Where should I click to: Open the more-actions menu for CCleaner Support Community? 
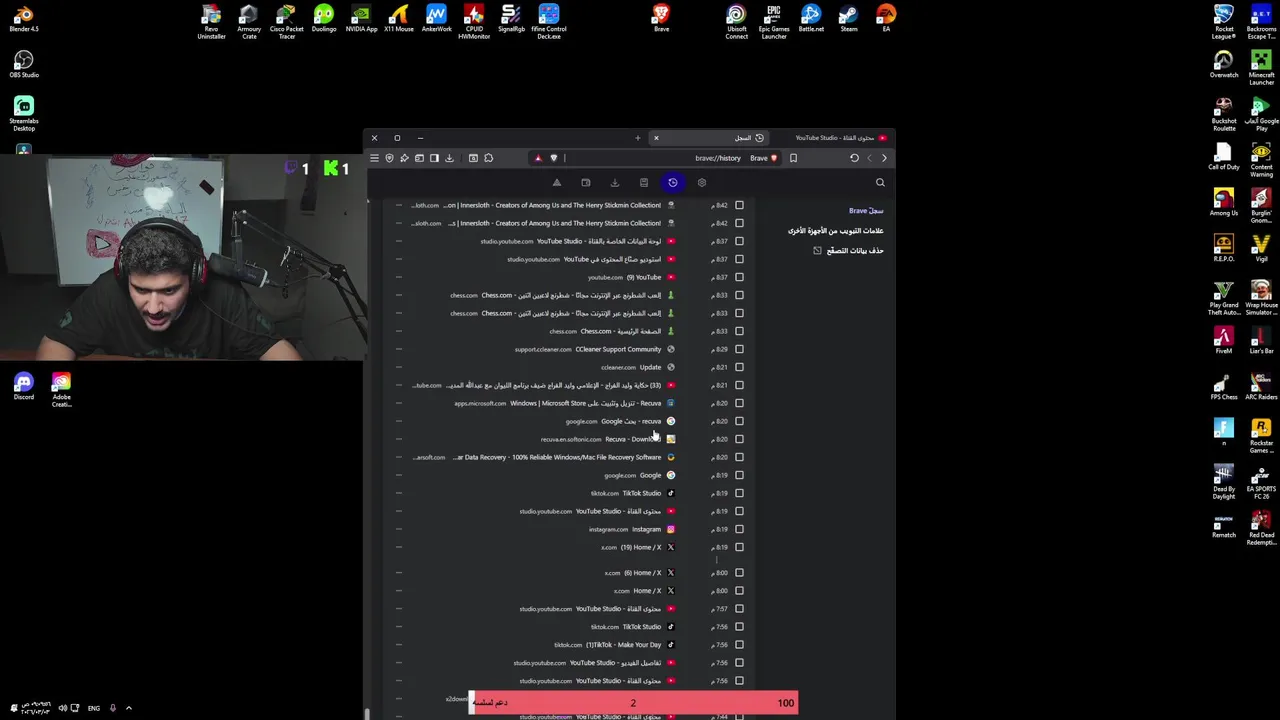(x=398, y=349)
